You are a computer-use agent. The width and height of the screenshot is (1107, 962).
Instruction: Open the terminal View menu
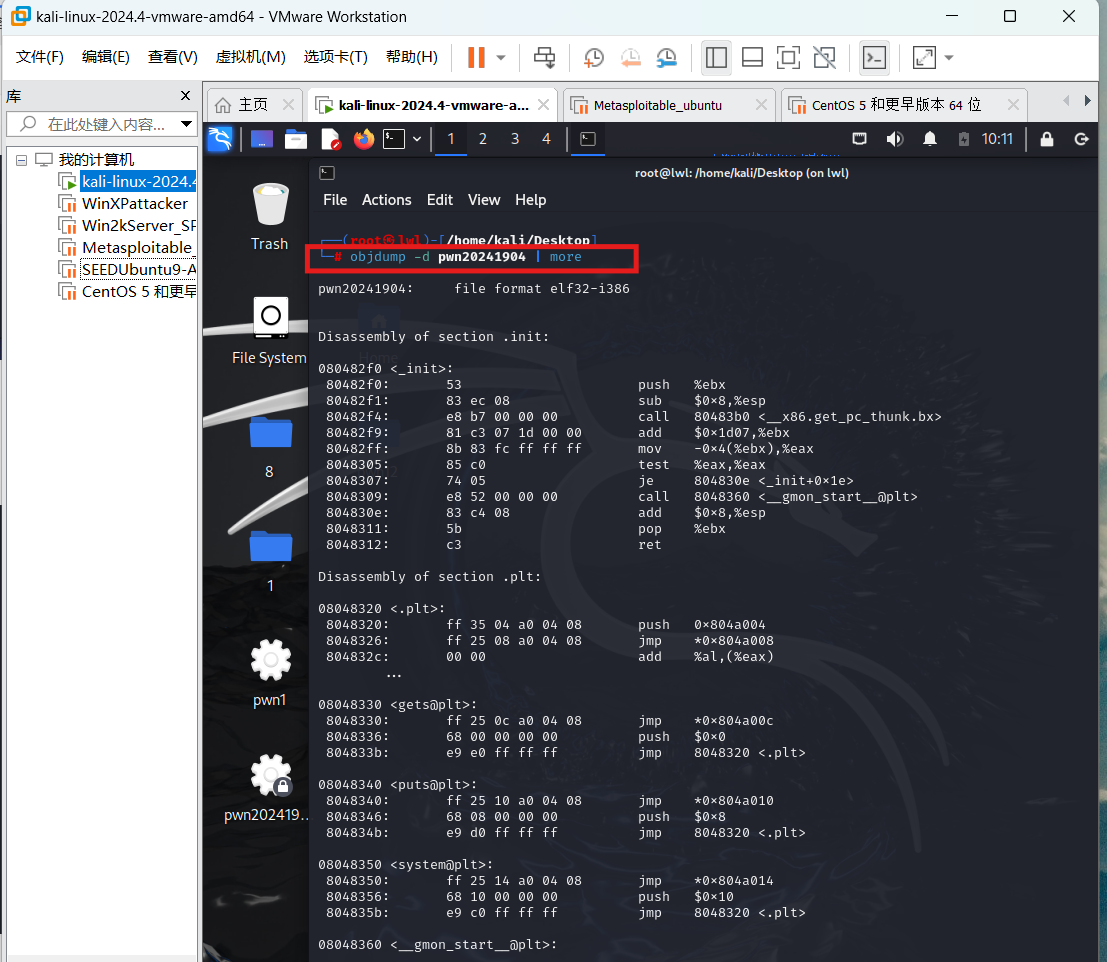coord(484,200)
